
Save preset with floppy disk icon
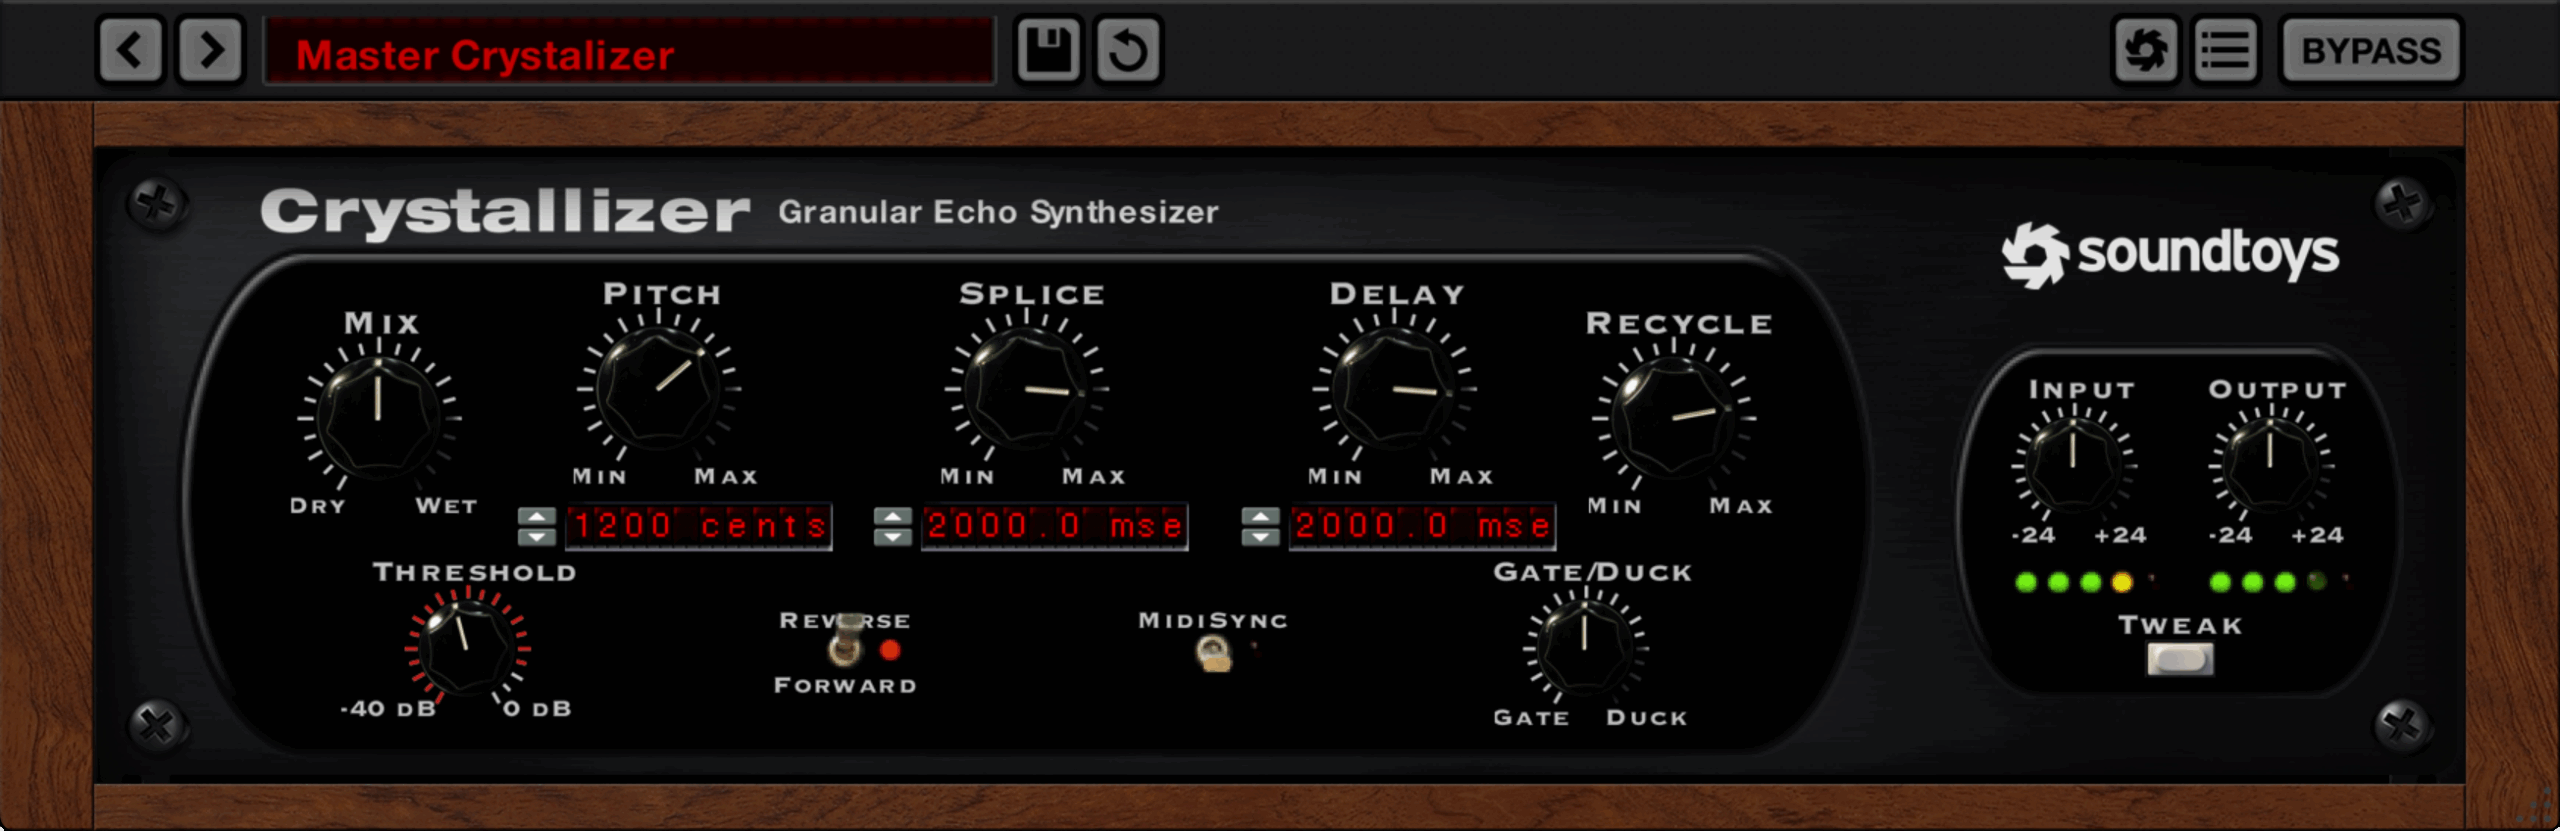[x=1047, y=50]
